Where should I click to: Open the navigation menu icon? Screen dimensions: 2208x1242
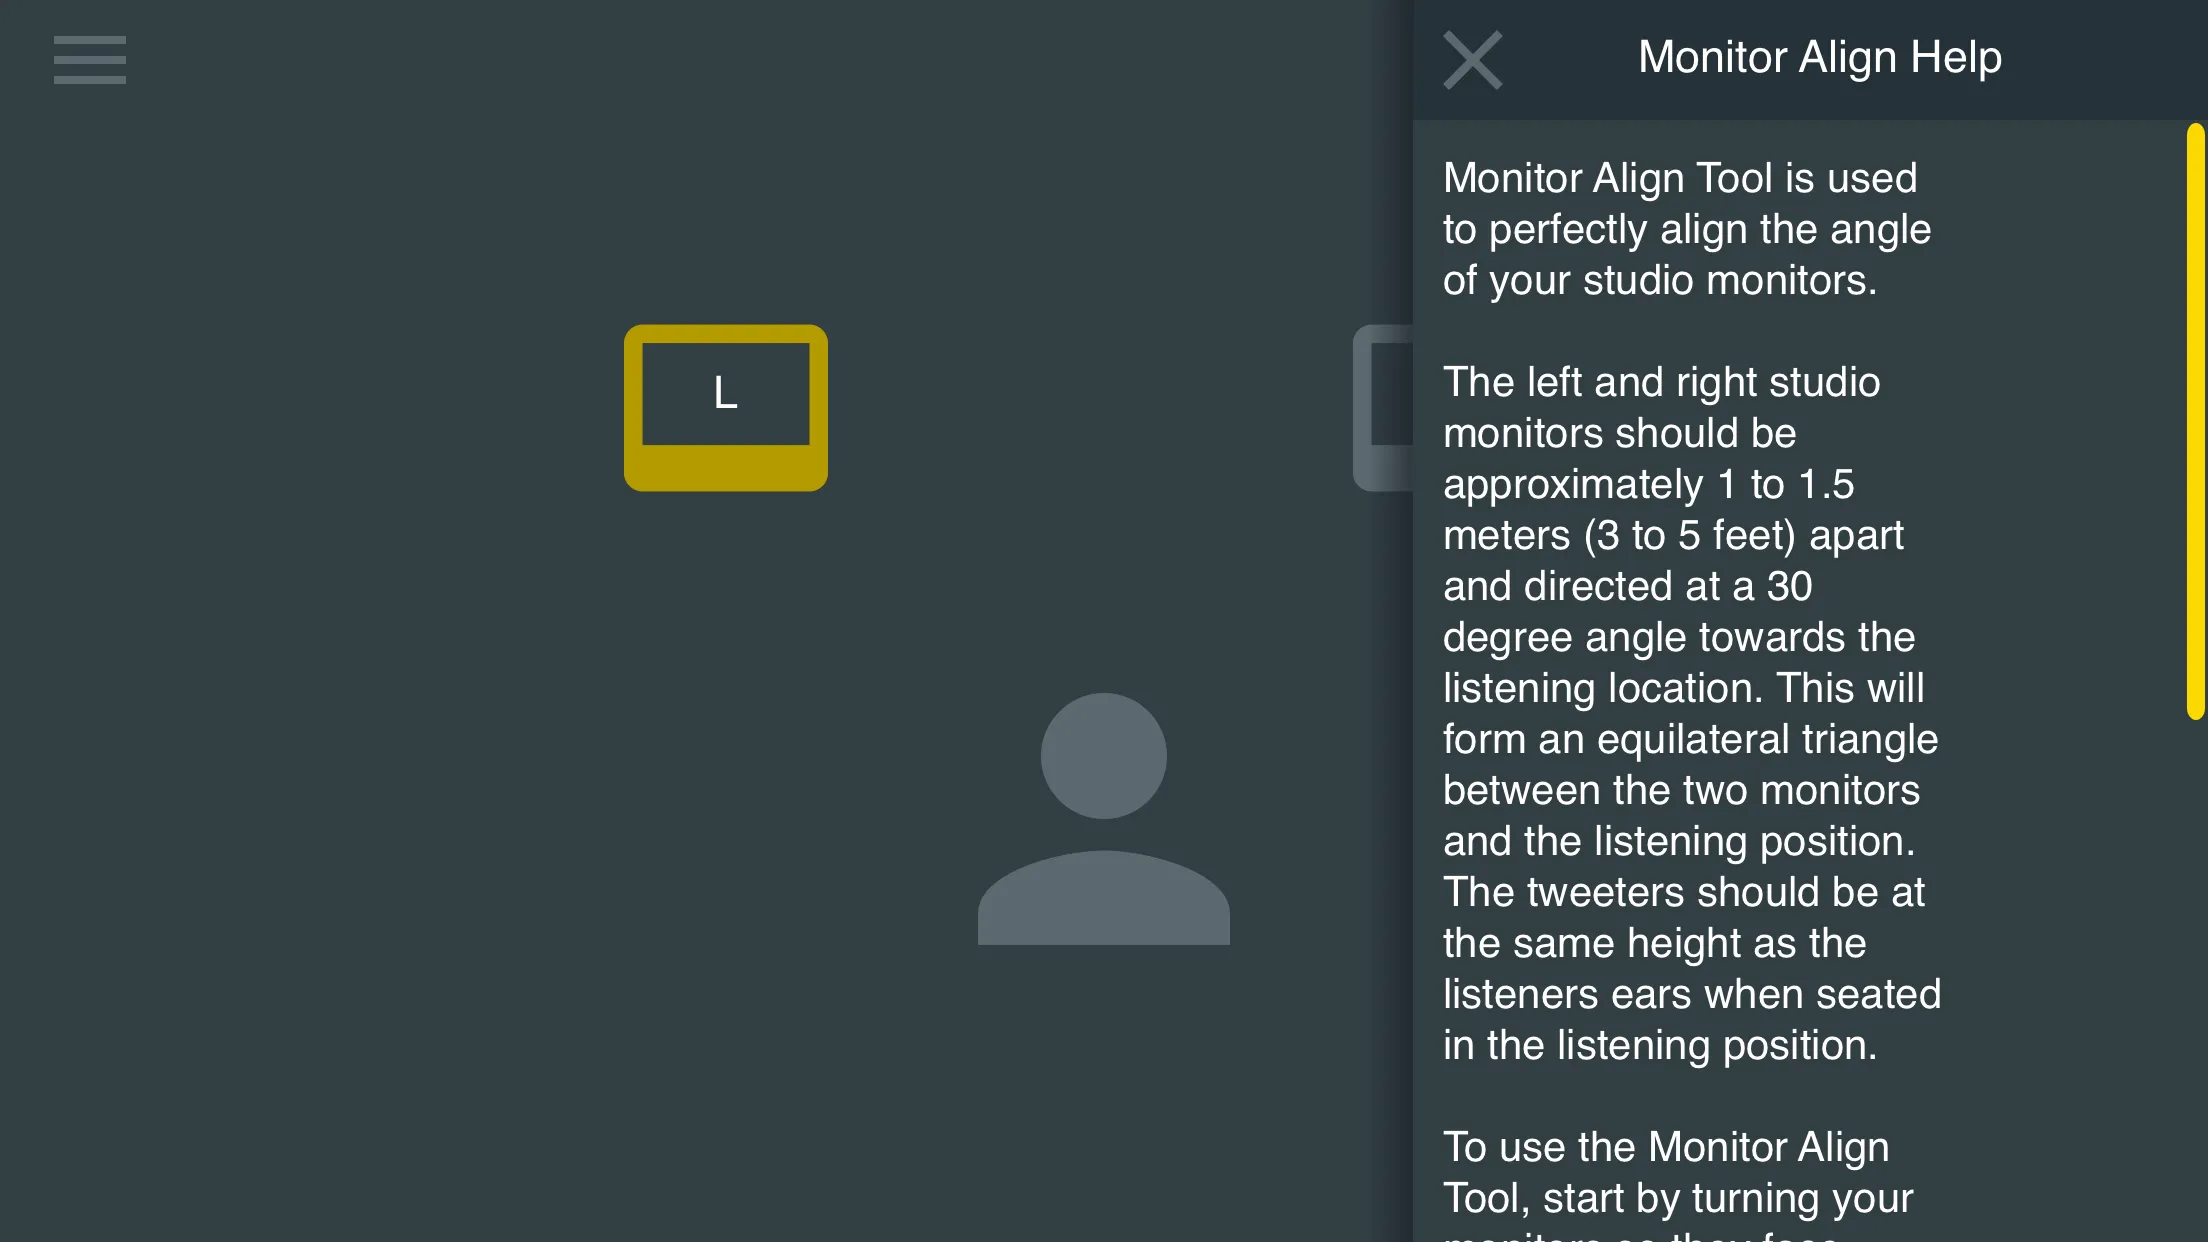pos(89,61)
